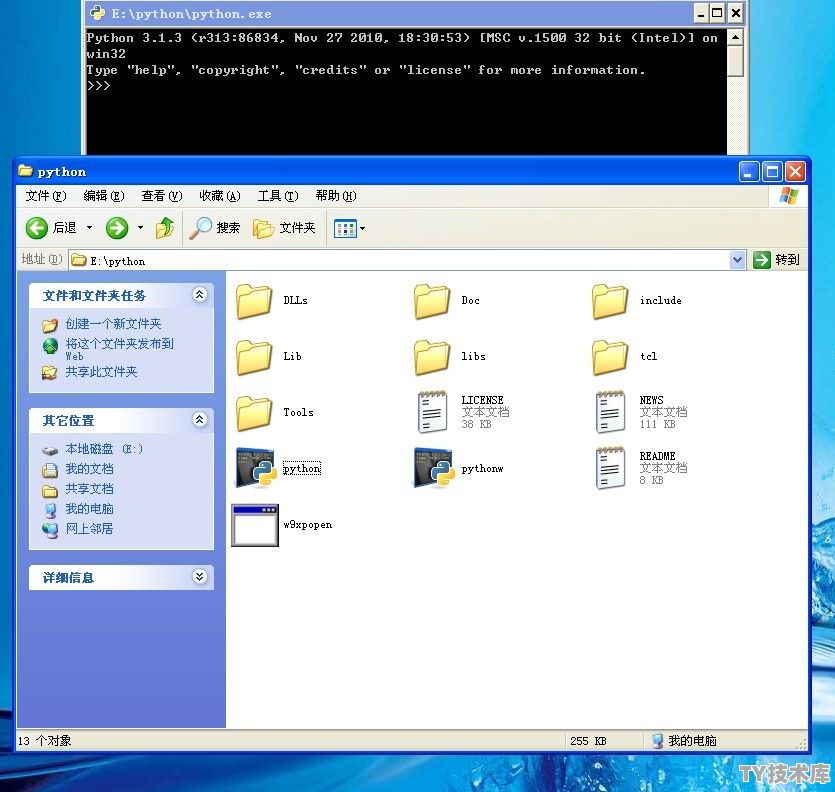835x792 pixels.
Task: Select the LICENSE text document icon
Action: pyautogui.click(x=432, y=412)
